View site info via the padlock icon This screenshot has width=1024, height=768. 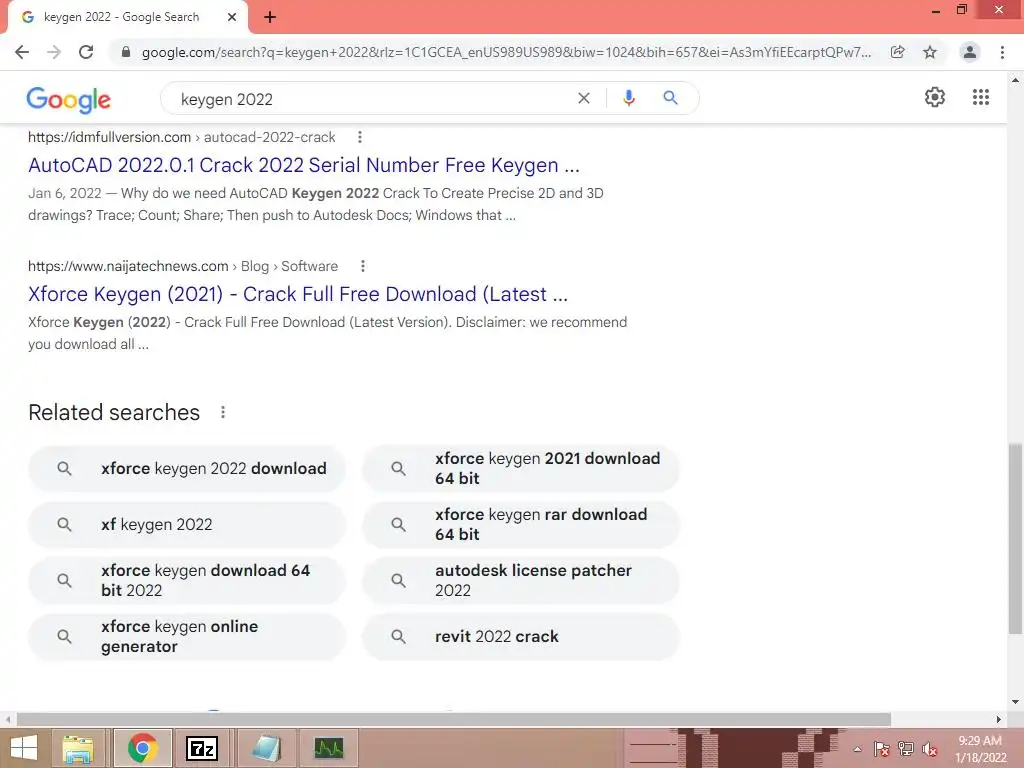[126, 52]
